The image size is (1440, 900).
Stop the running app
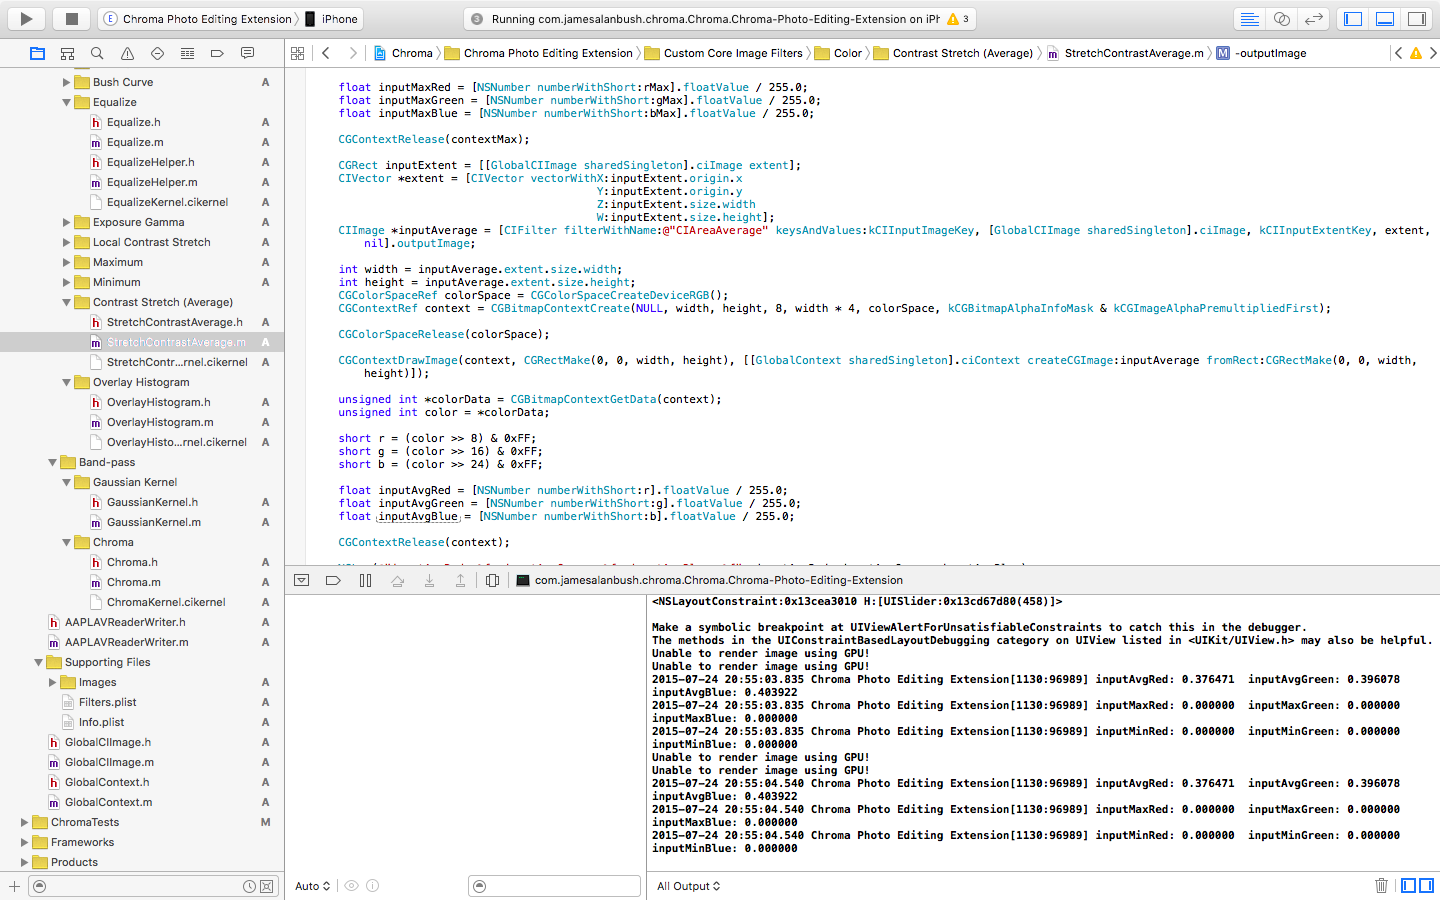71,18
